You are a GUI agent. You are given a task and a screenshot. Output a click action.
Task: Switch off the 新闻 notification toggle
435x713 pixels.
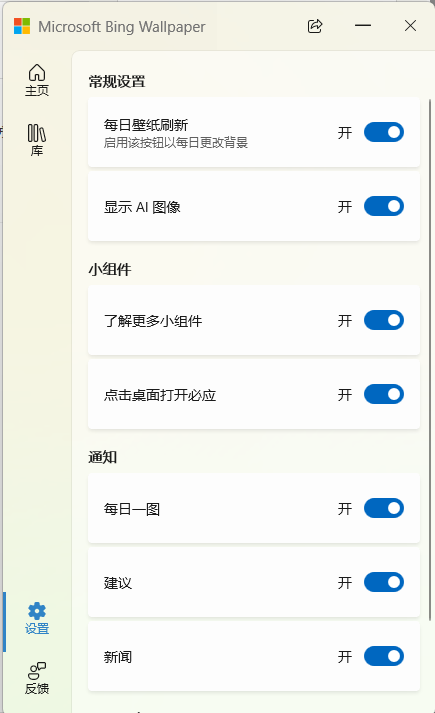pos(384,656)
